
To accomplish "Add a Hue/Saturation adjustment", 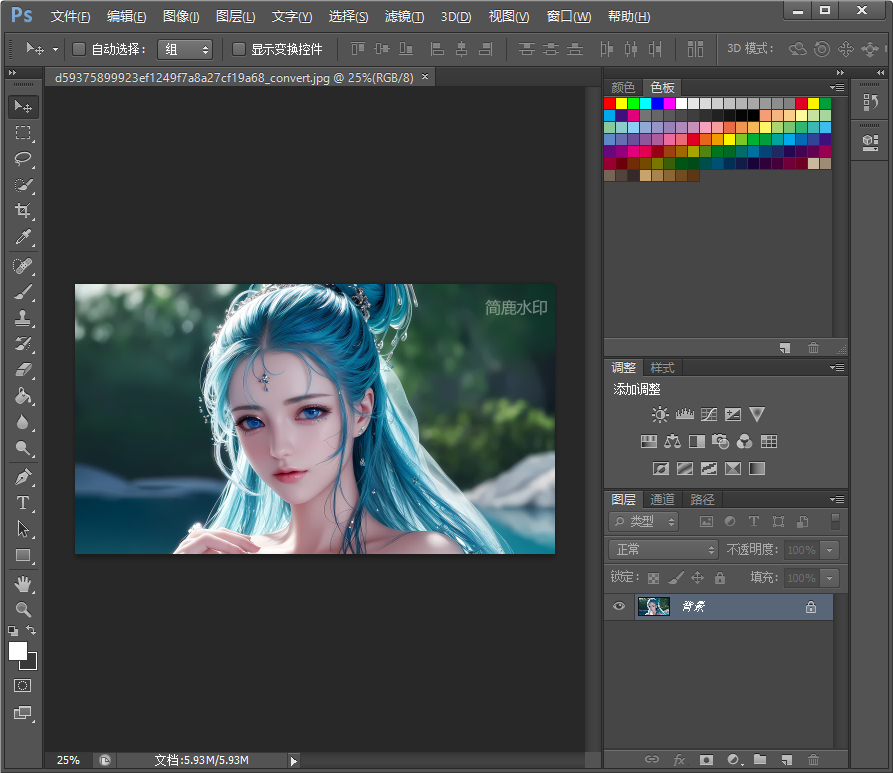I will click(x=647, y=440).
